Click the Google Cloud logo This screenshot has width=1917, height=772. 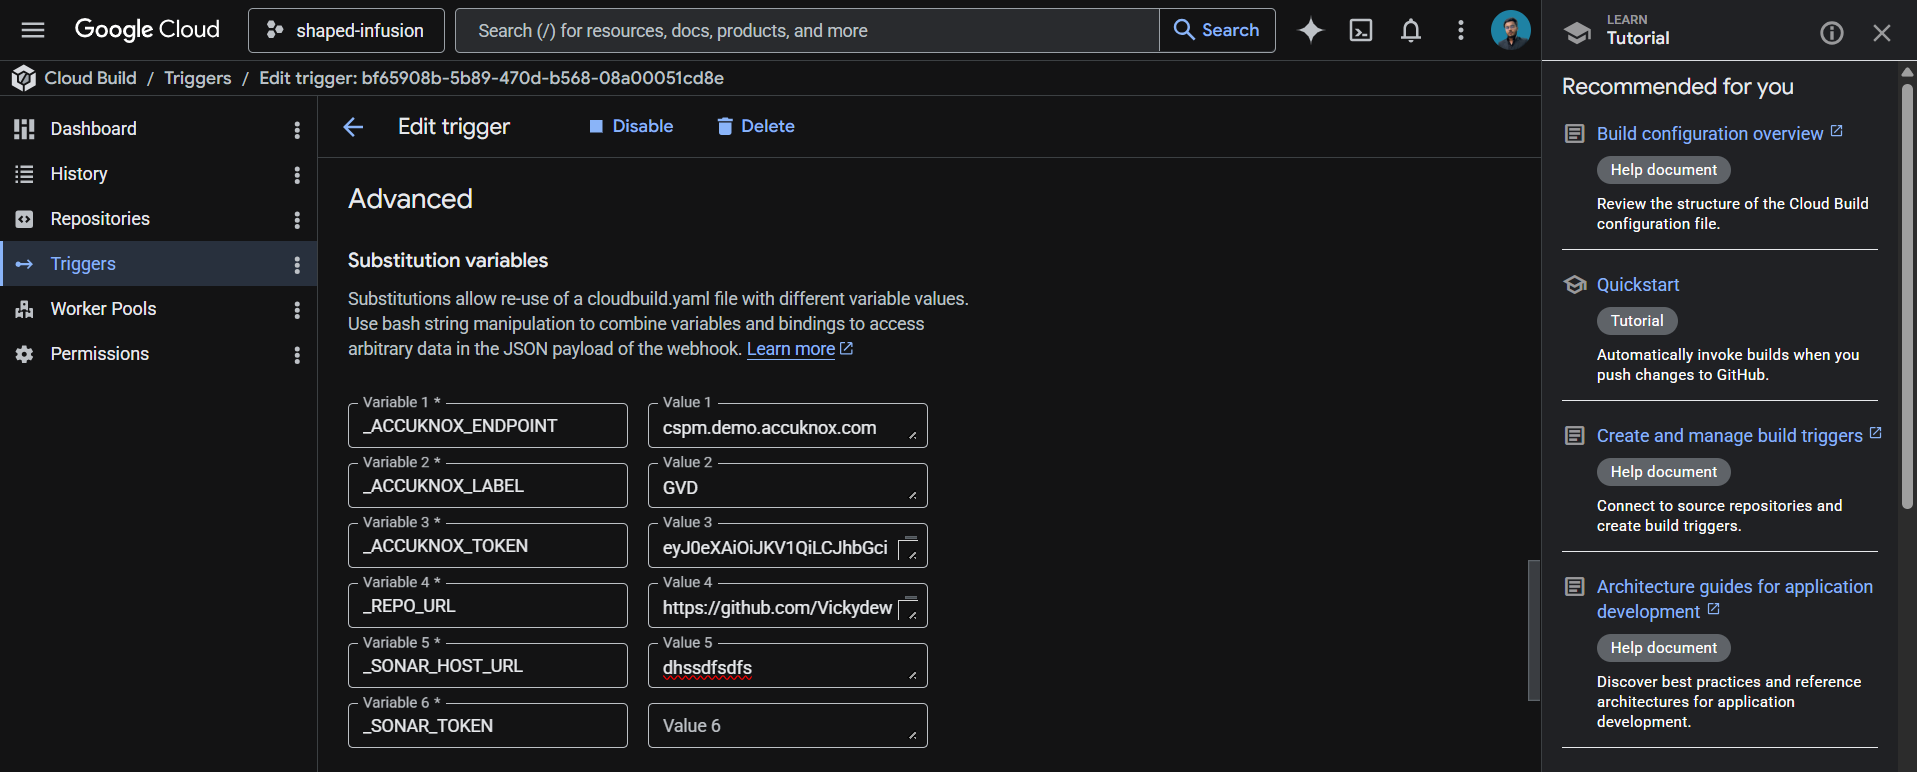coord(147,30)
